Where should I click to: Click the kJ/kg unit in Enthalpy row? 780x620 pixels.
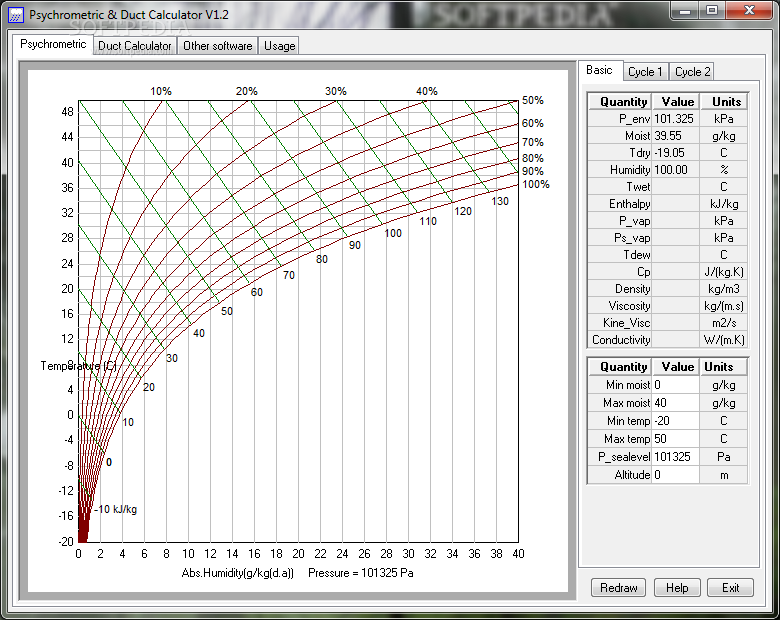pyautogui.click(x=724, y=204)
